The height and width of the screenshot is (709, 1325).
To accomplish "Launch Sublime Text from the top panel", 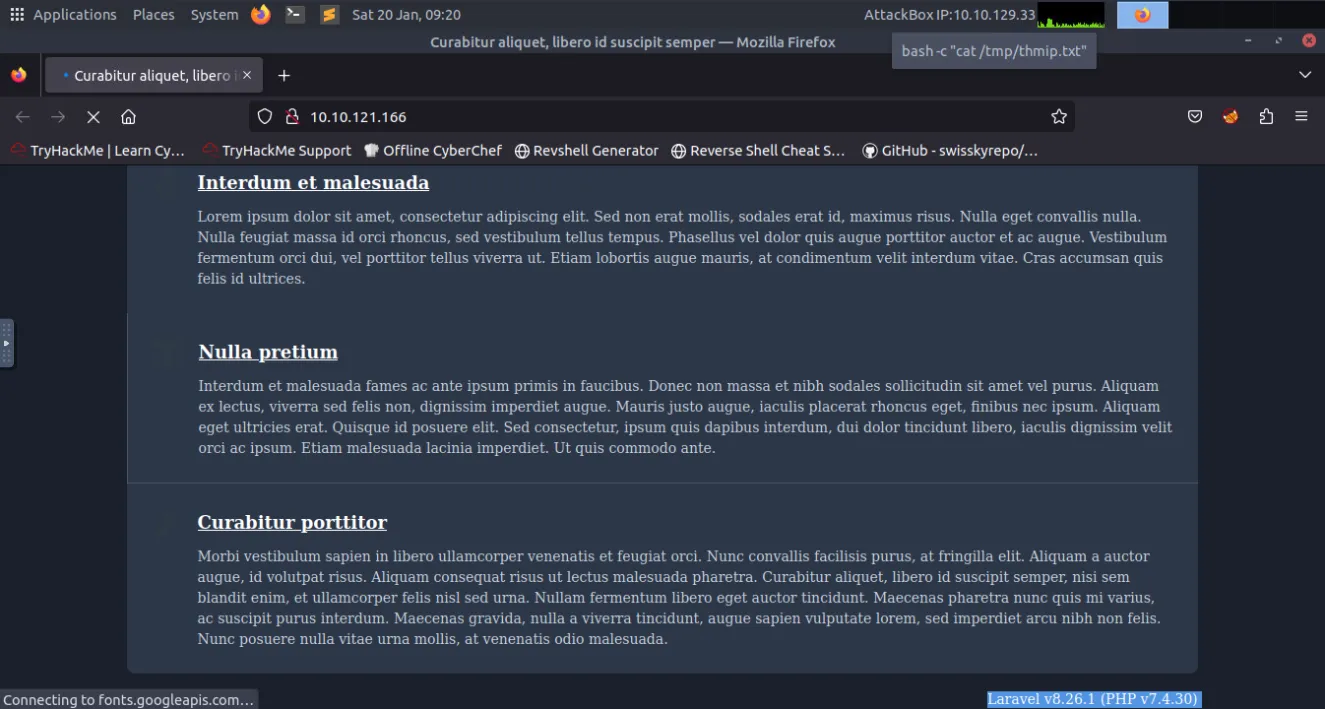I will tap(330, 14).
